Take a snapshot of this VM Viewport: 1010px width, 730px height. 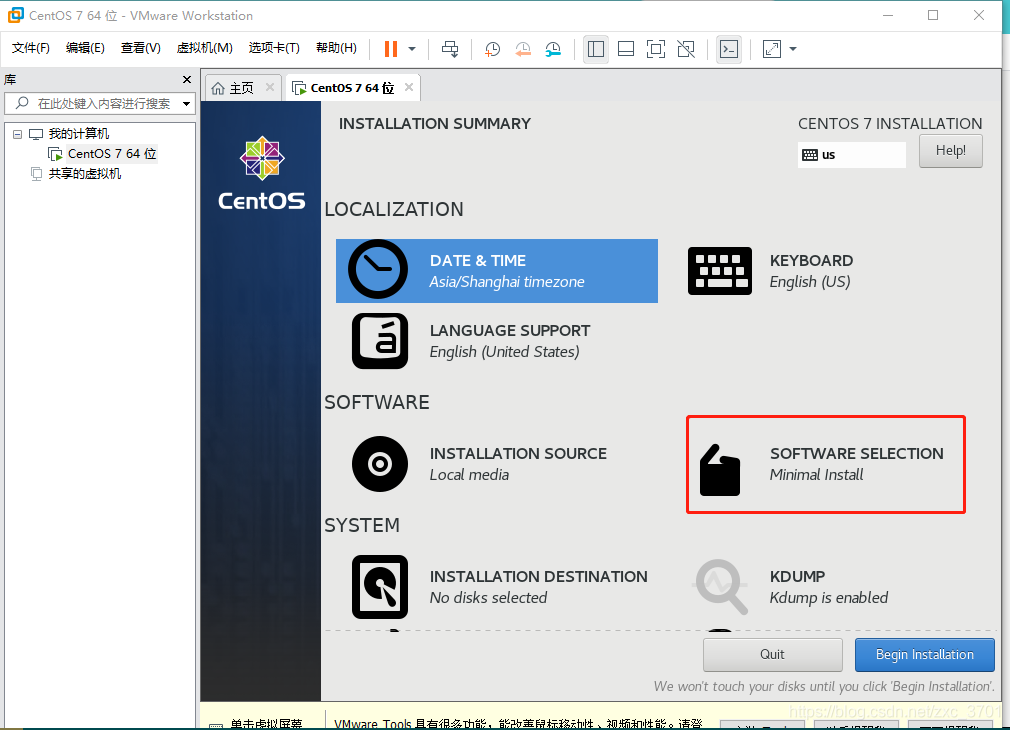pos(492,49)
